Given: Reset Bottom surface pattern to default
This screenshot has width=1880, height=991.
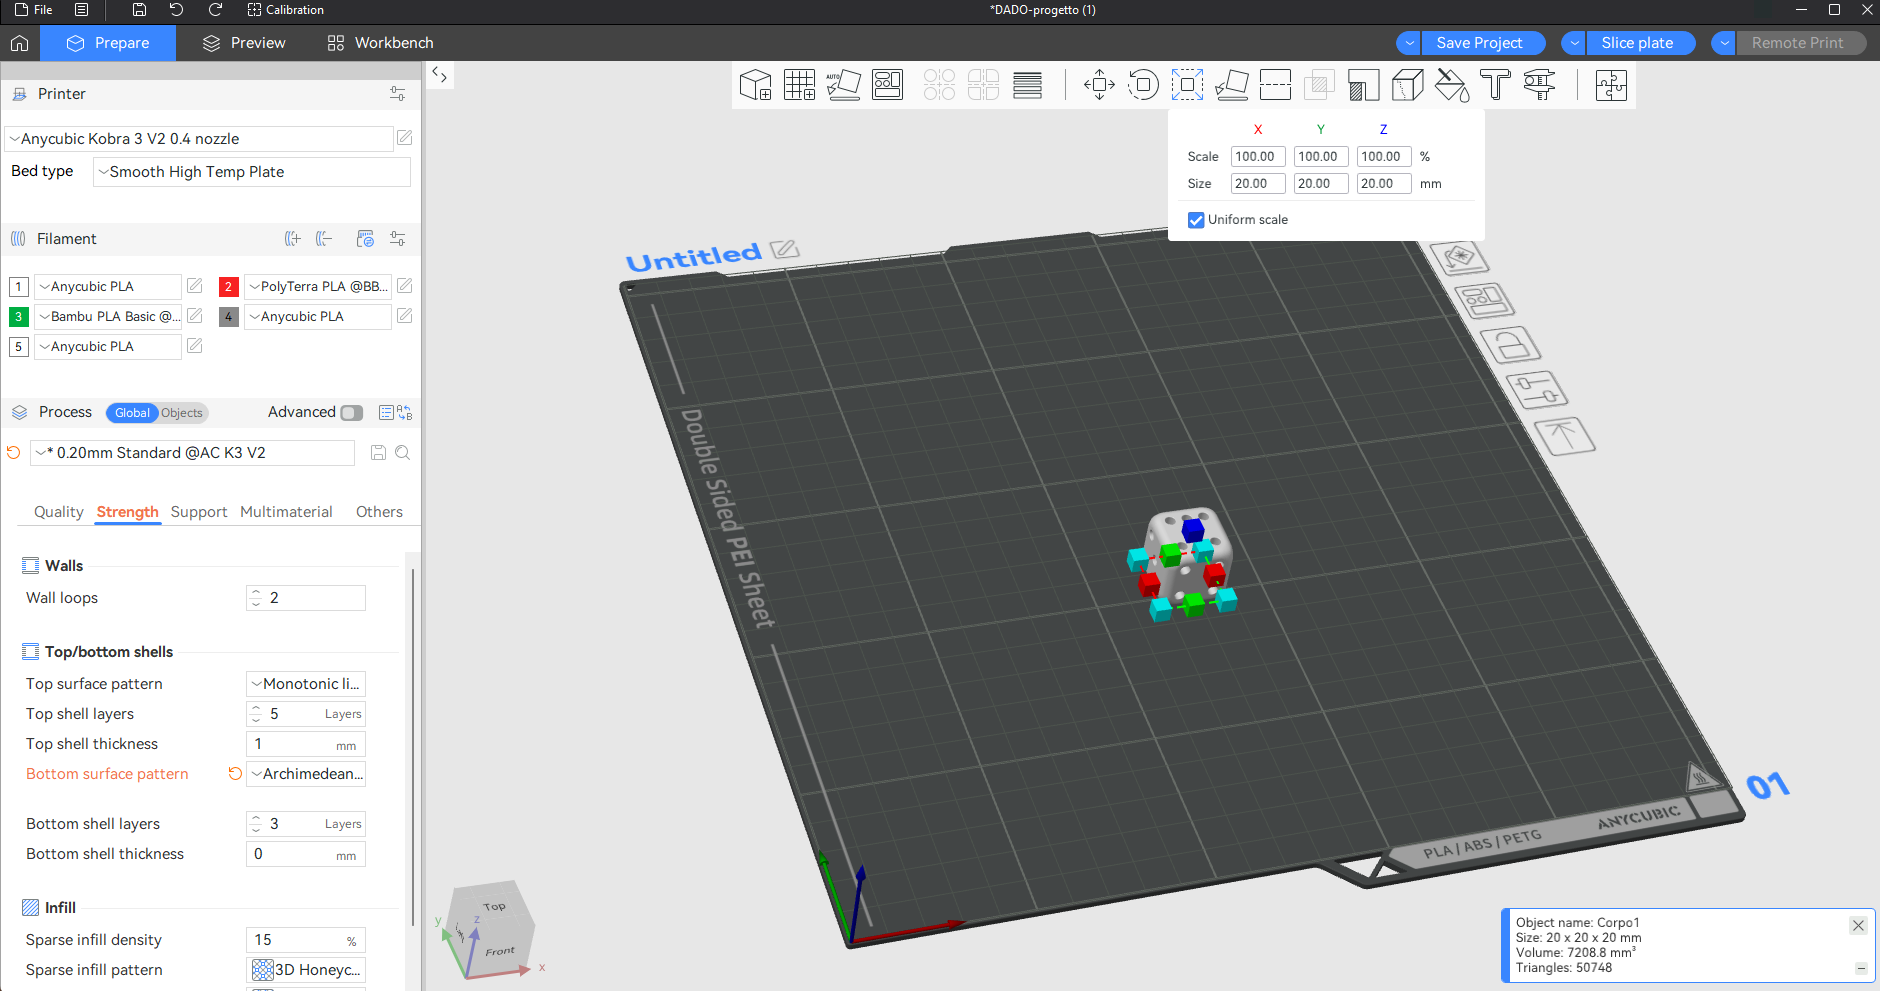Looking at the screenshot, I should pos(235,774).
